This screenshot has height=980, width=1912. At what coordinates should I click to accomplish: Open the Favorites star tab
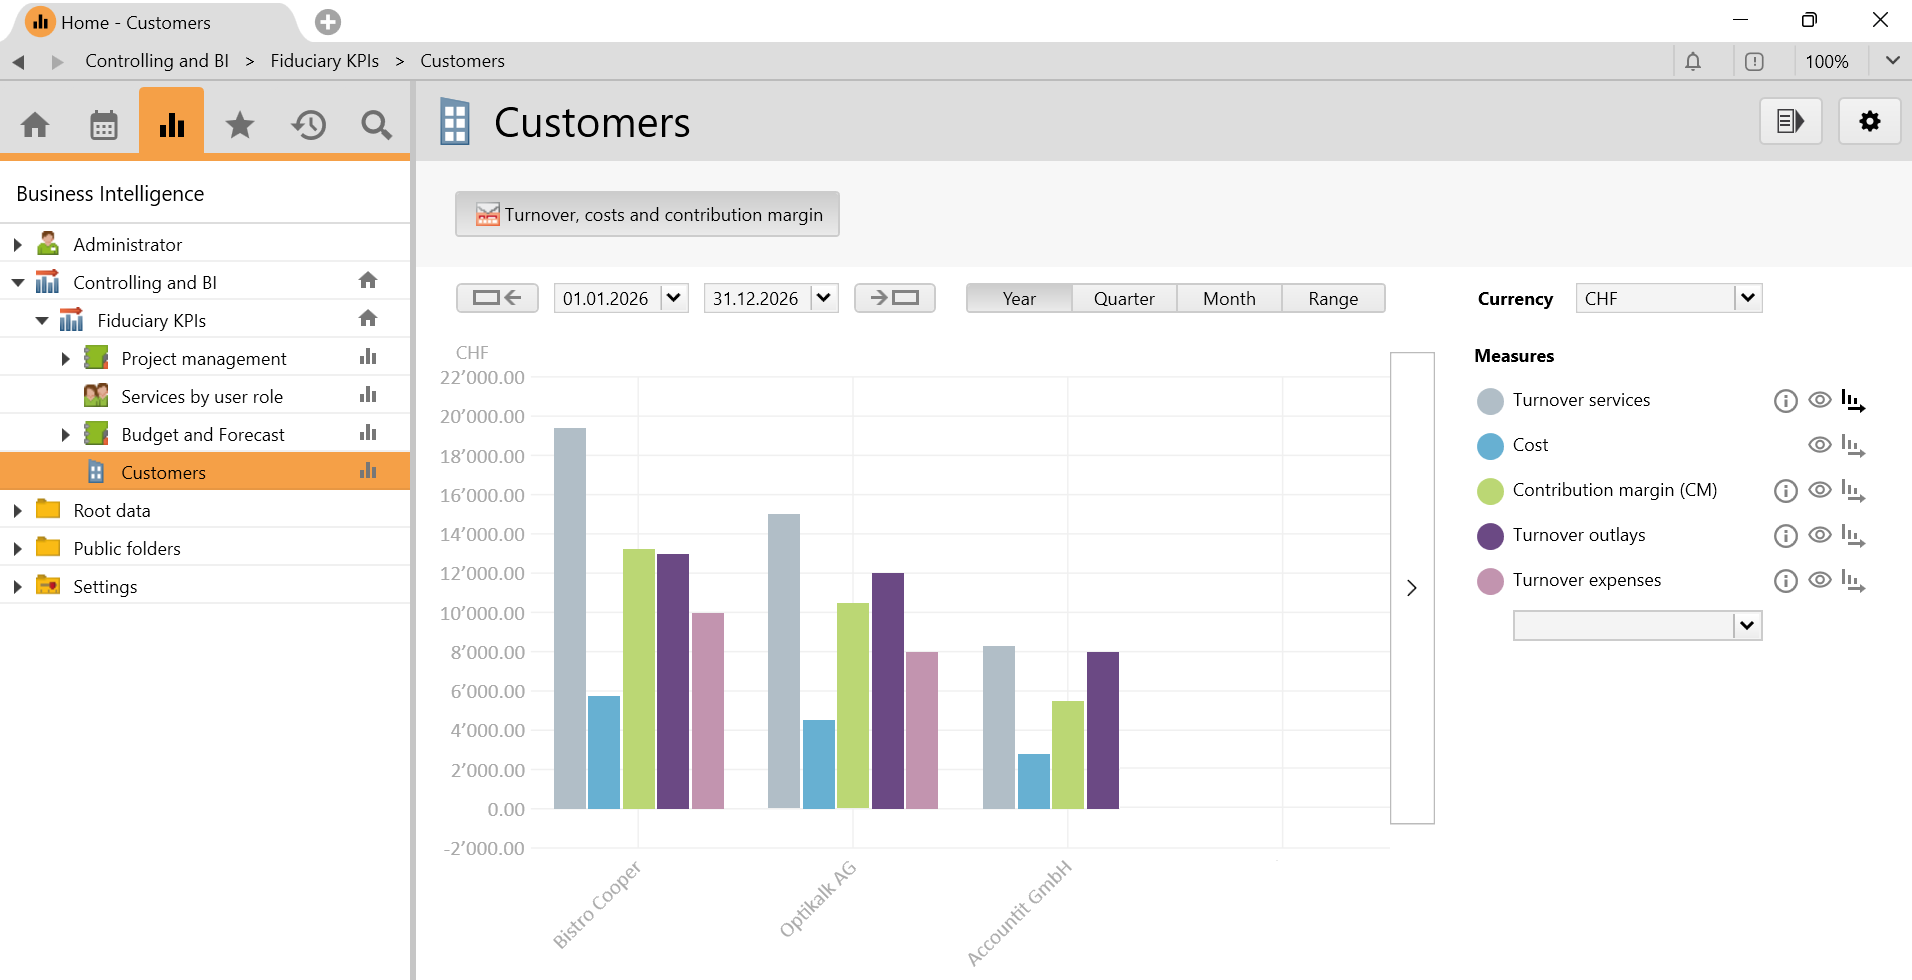[240, 125]
